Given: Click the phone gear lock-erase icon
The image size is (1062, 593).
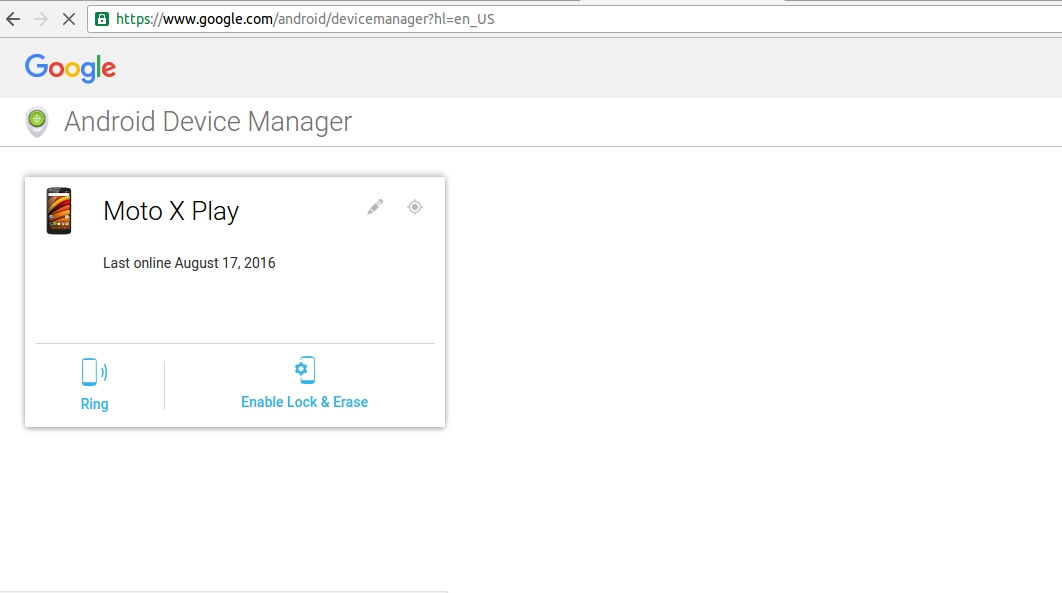Looking at the screenshot, I should pyautogui.click(x=305, y=370).
